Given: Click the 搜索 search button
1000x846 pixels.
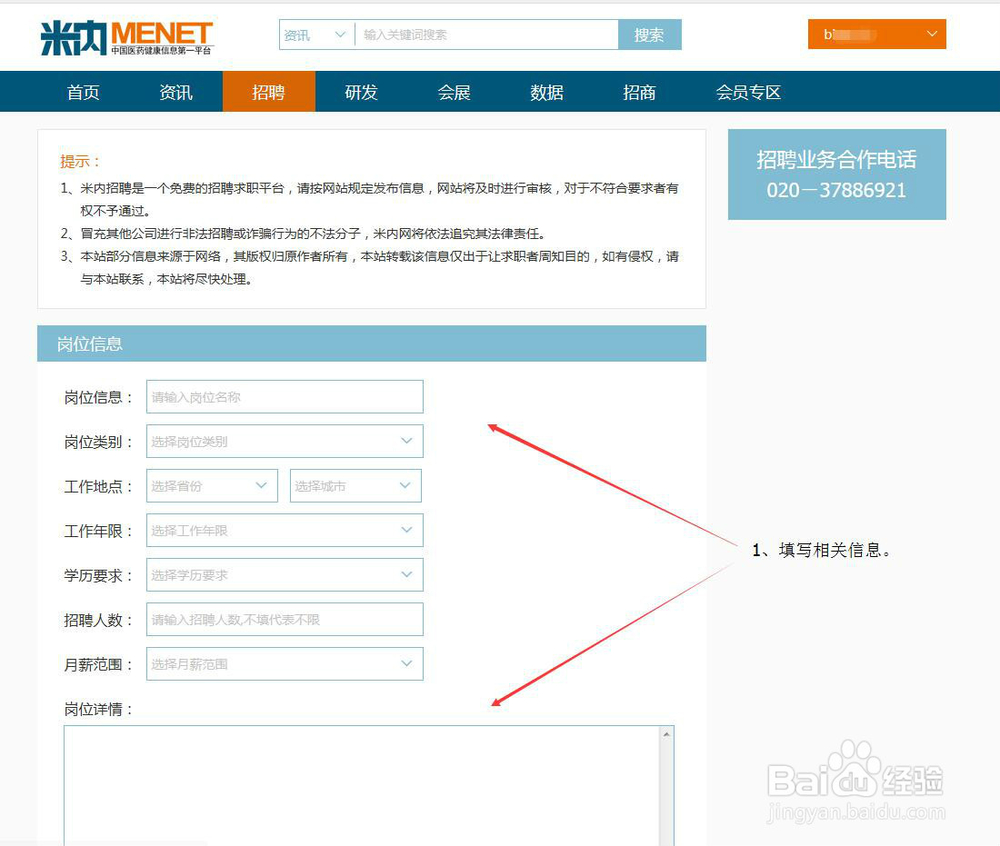Looking at the screenshot, I should (x=650, y=34).
